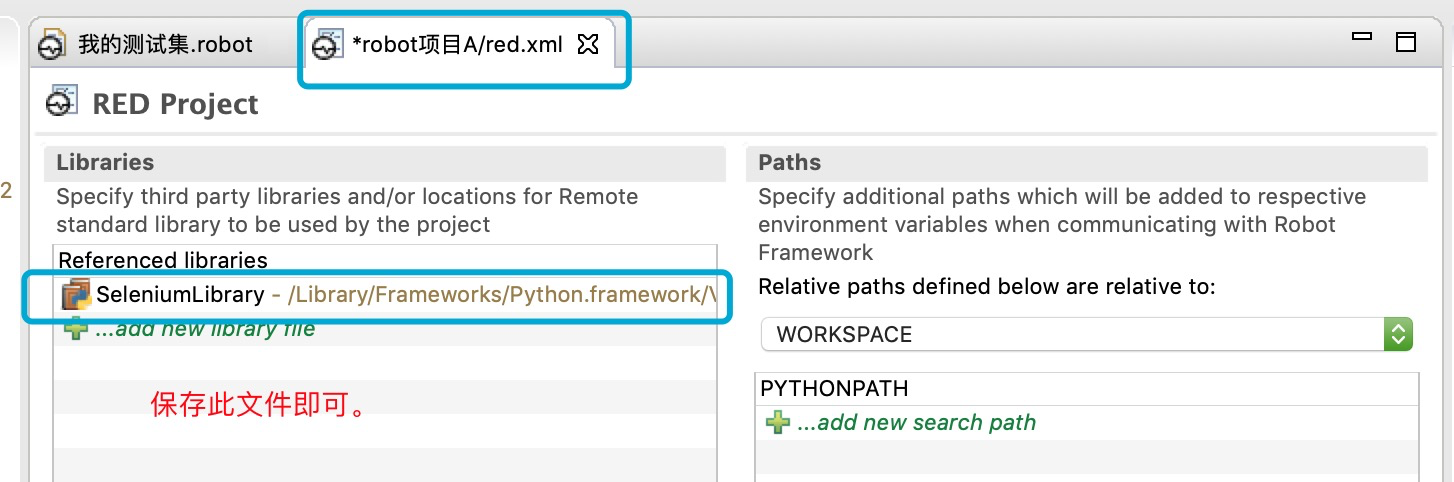Click the green plus beside add new library file
Screen dimensions: 1454x482
tap(76, 328)
